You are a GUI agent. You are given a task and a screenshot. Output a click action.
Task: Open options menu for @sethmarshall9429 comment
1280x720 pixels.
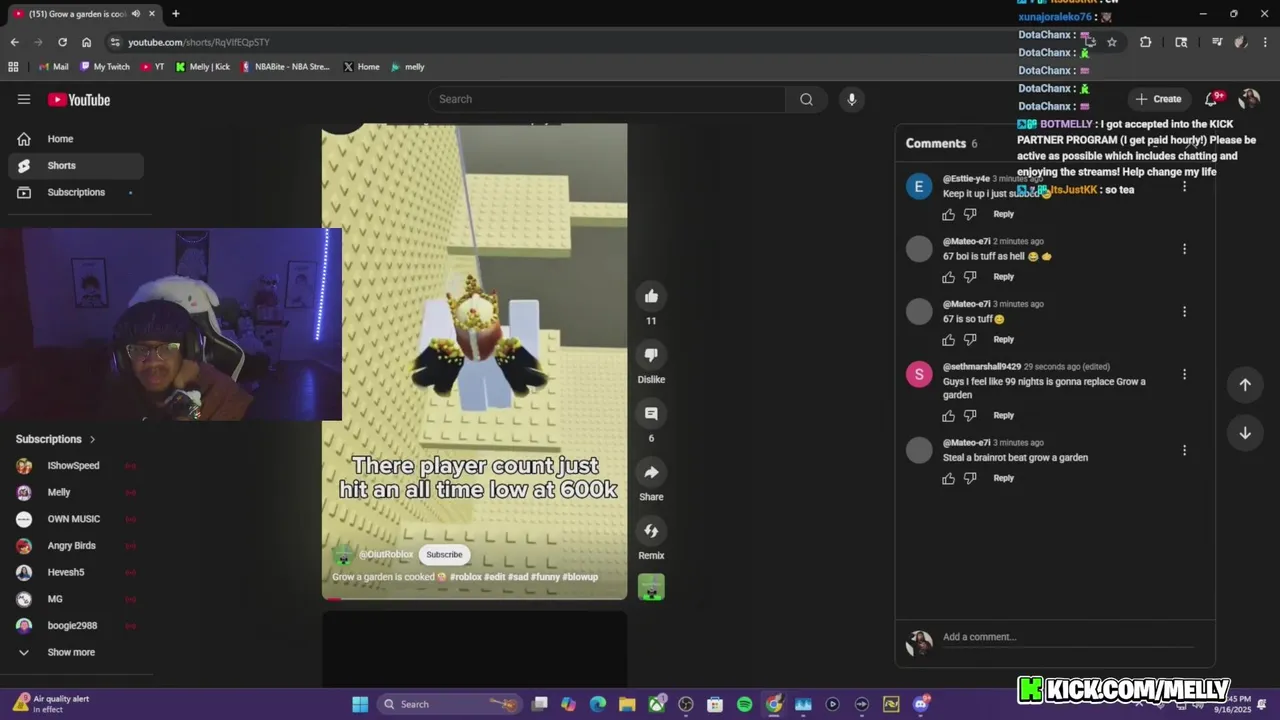pyautogui.click(x=1184, y=374)
